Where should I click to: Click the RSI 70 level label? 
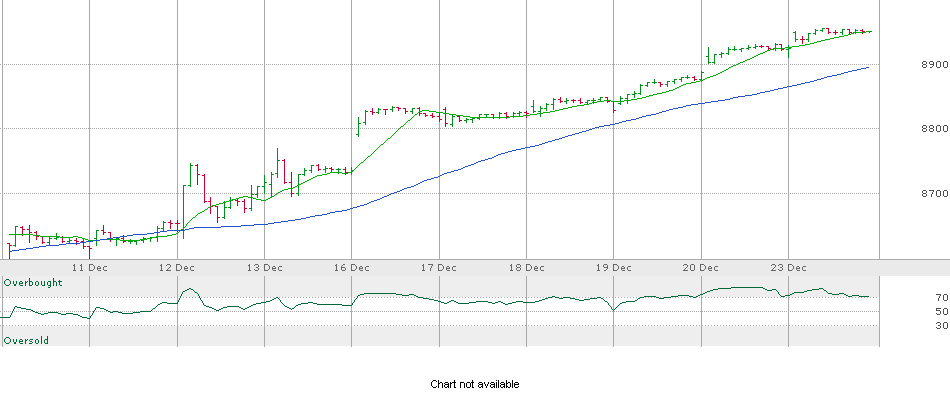pos(942,297)
